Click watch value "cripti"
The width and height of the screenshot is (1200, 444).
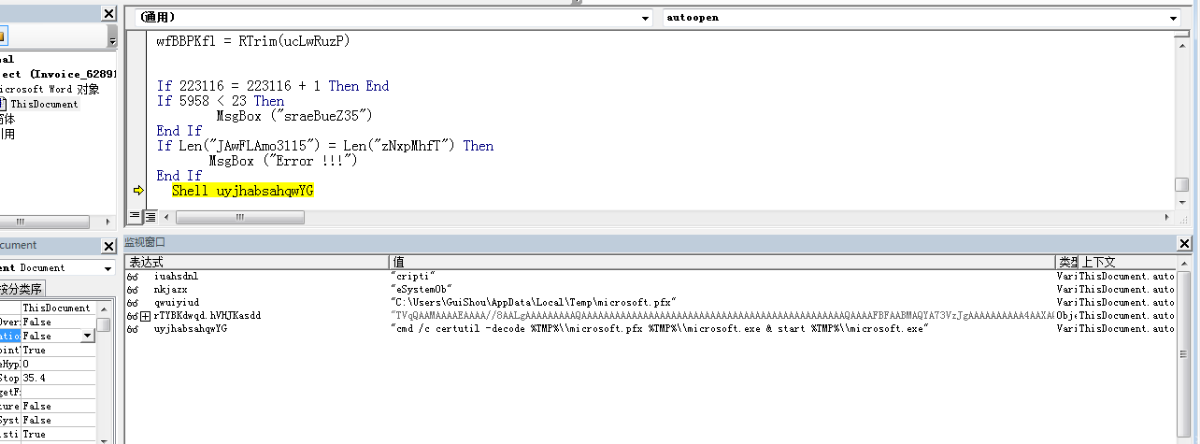pyautogui.click(x=413, y=274)
